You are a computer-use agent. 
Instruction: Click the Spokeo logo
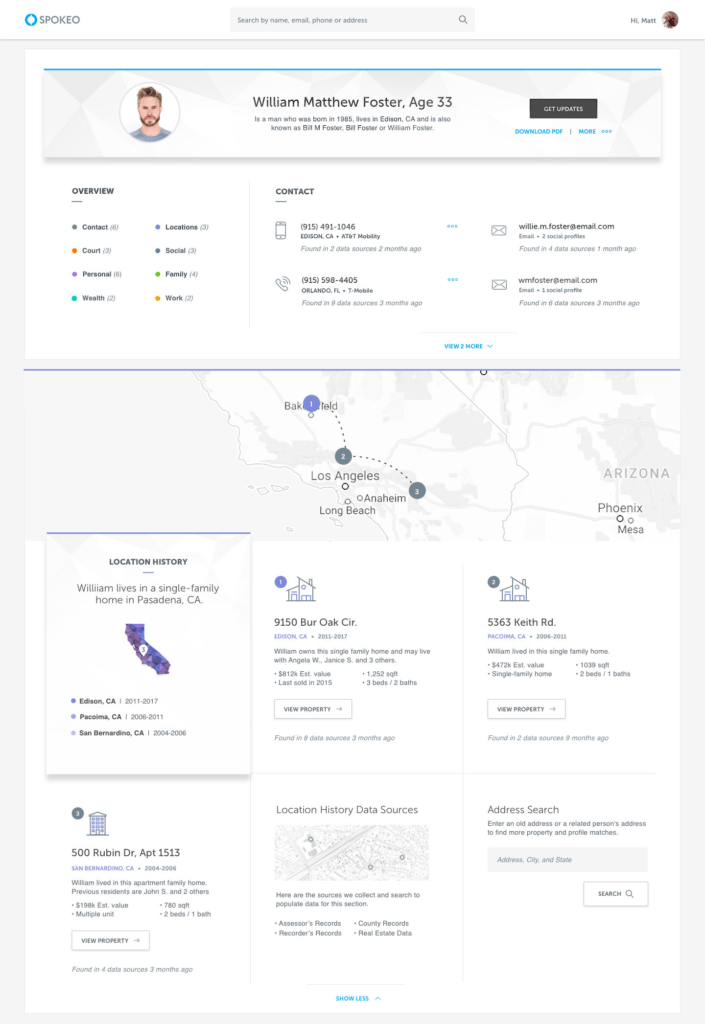pos(52,20)
